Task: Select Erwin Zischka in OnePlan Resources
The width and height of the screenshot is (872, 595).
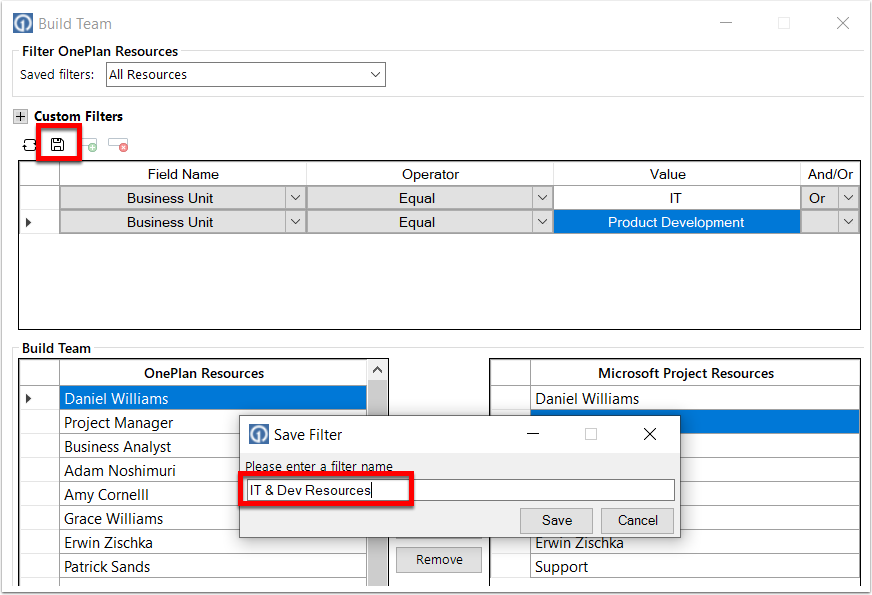Action: [x=213, y=543]
